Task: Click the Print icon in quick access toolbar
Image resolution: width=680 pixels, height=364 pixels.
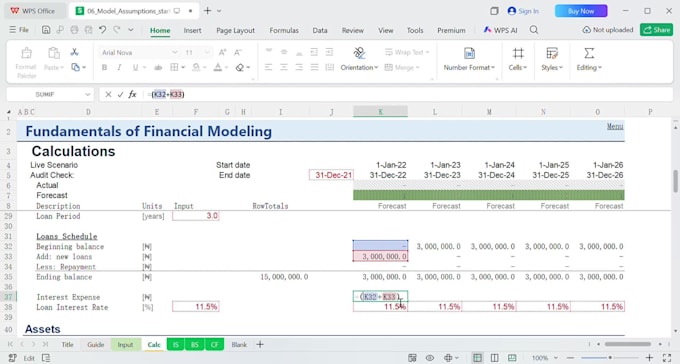Action: pos(74,30)
